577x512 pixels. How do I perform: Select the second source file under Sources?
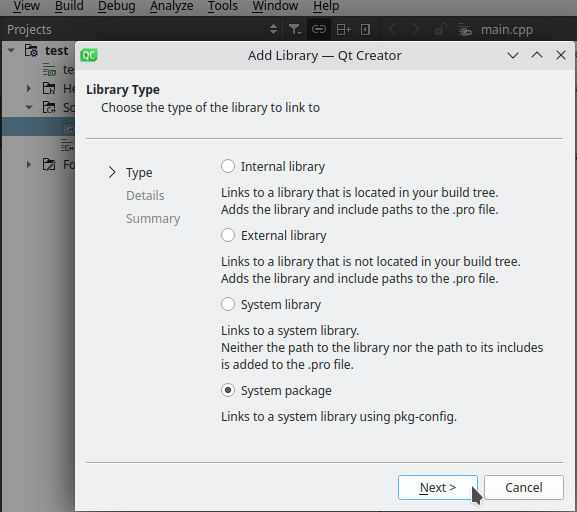pos(67,145)
